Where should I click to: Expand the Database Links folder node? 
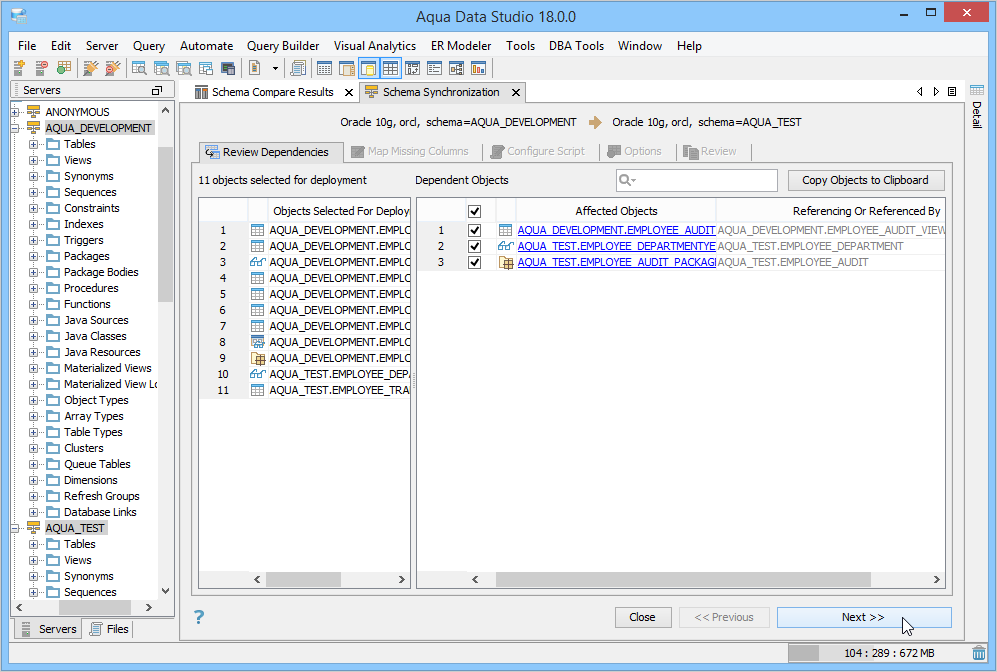(33, 512)
